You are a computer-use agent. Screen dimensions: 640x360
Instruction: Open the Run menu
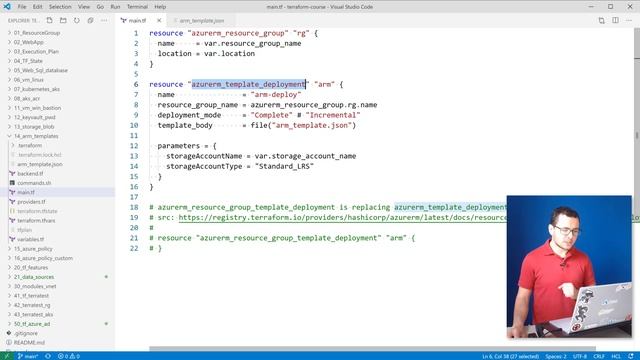(116, 7)
